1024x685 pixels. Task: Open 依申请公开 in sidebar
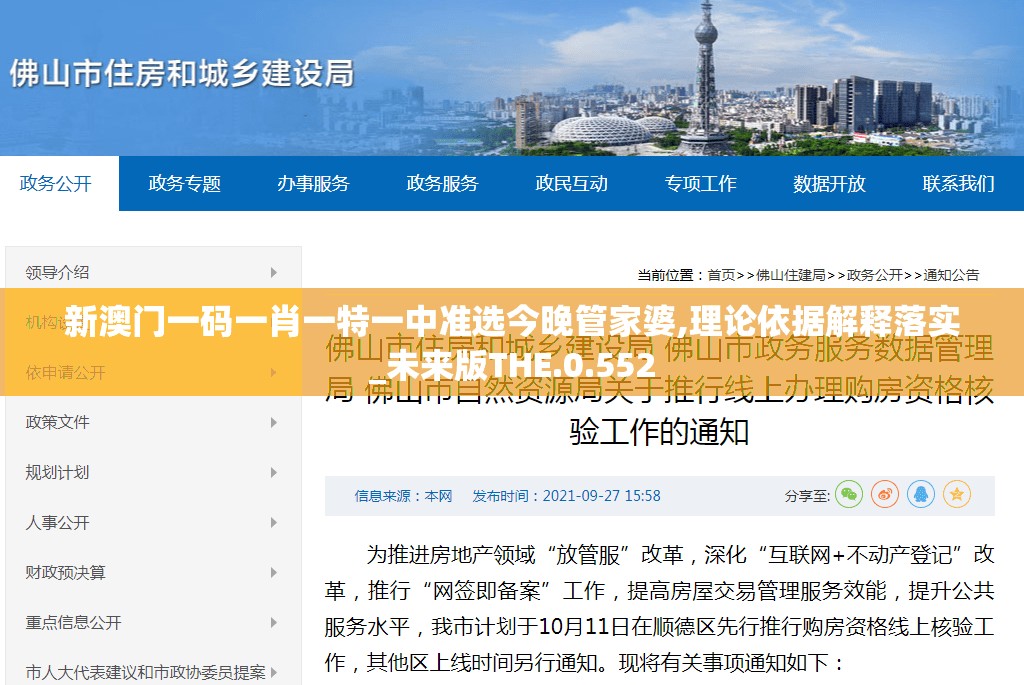click(x=65, y=372)
